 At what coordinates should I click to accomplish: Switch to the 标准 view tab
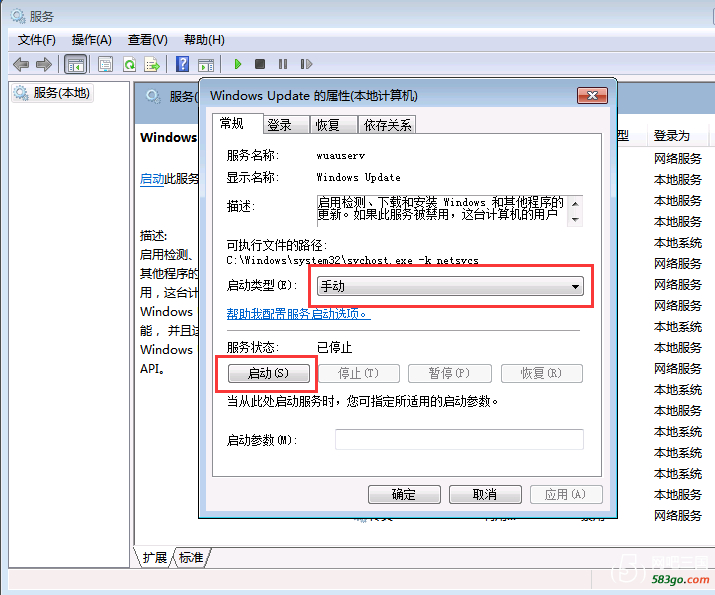191,558
